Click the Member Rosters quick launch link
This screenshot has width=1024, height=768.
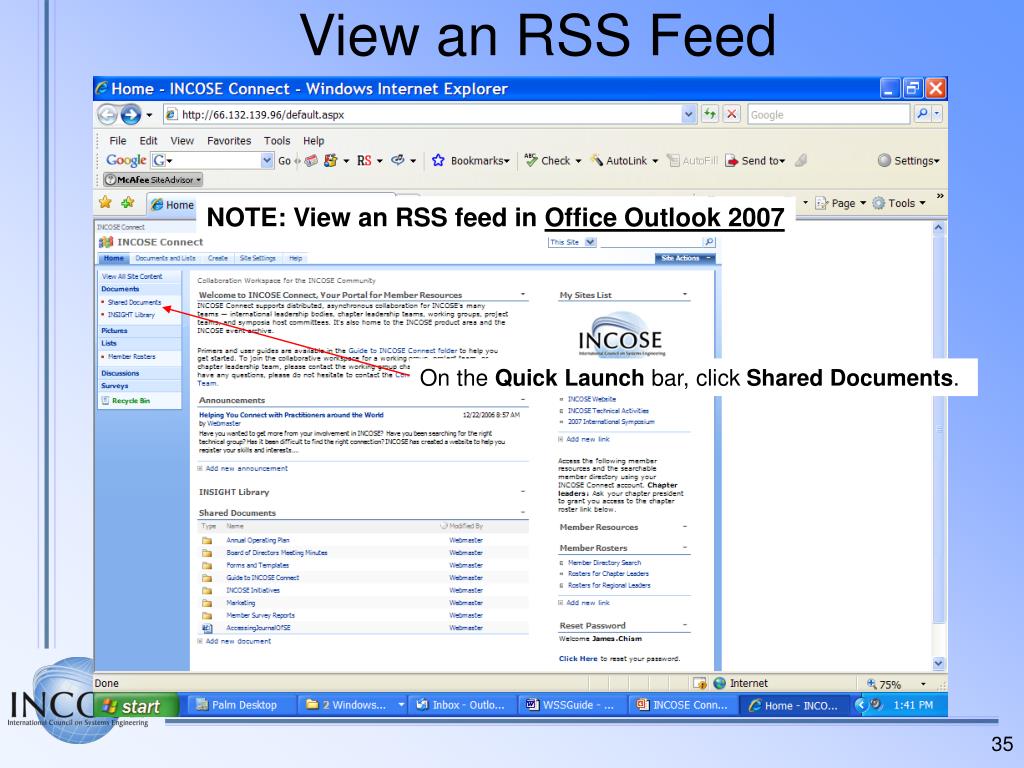pos(132,357)
